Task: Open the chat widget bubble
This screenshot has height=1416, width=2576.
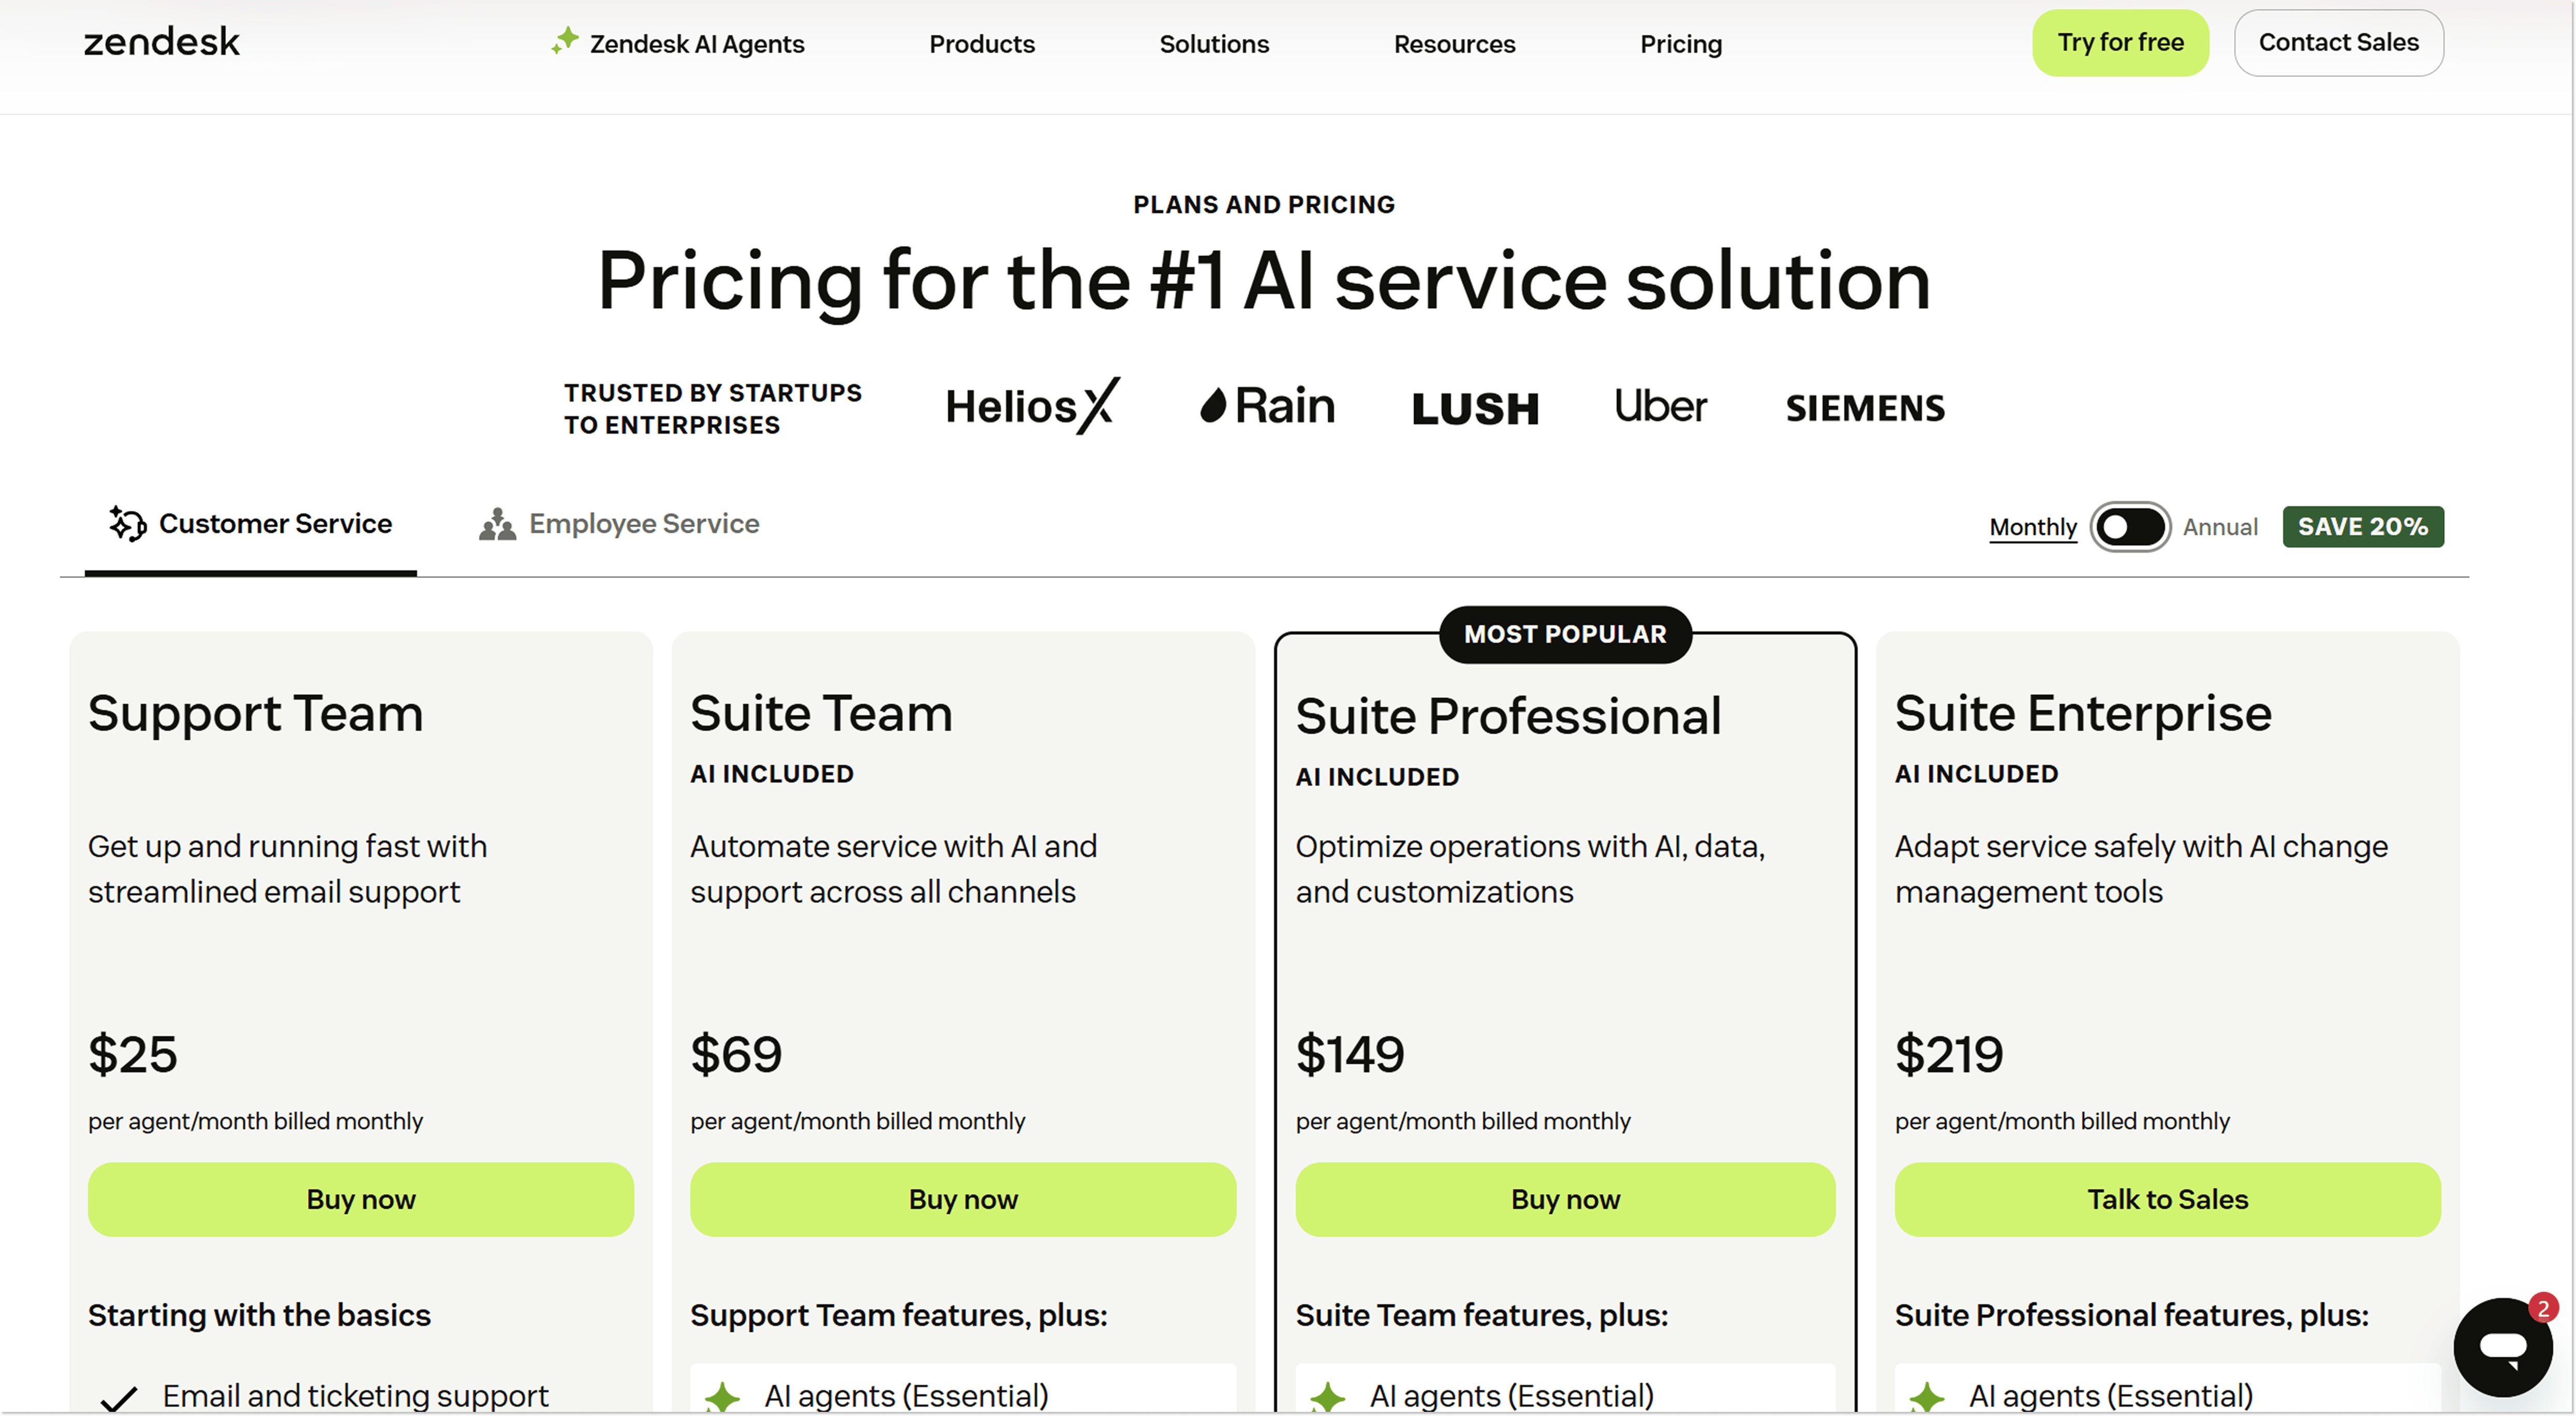Action: [x=2503, y=1347]
